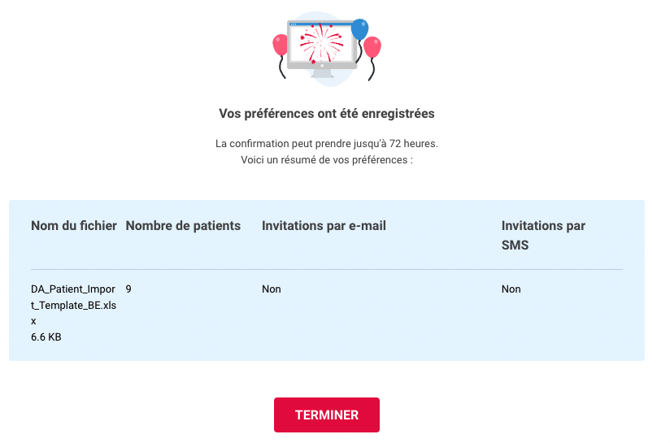This screenshot has height=443, width=670.
Task: Click the heading "Vos préférences ont été enregistrées"
Action: 326,113
